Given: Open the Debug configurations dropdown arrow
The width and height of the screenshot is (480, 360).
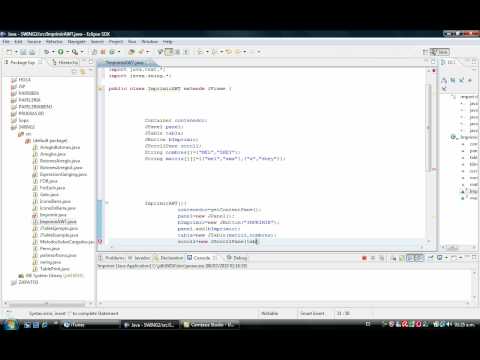Looking at the screenshot, I should point(53,52).
